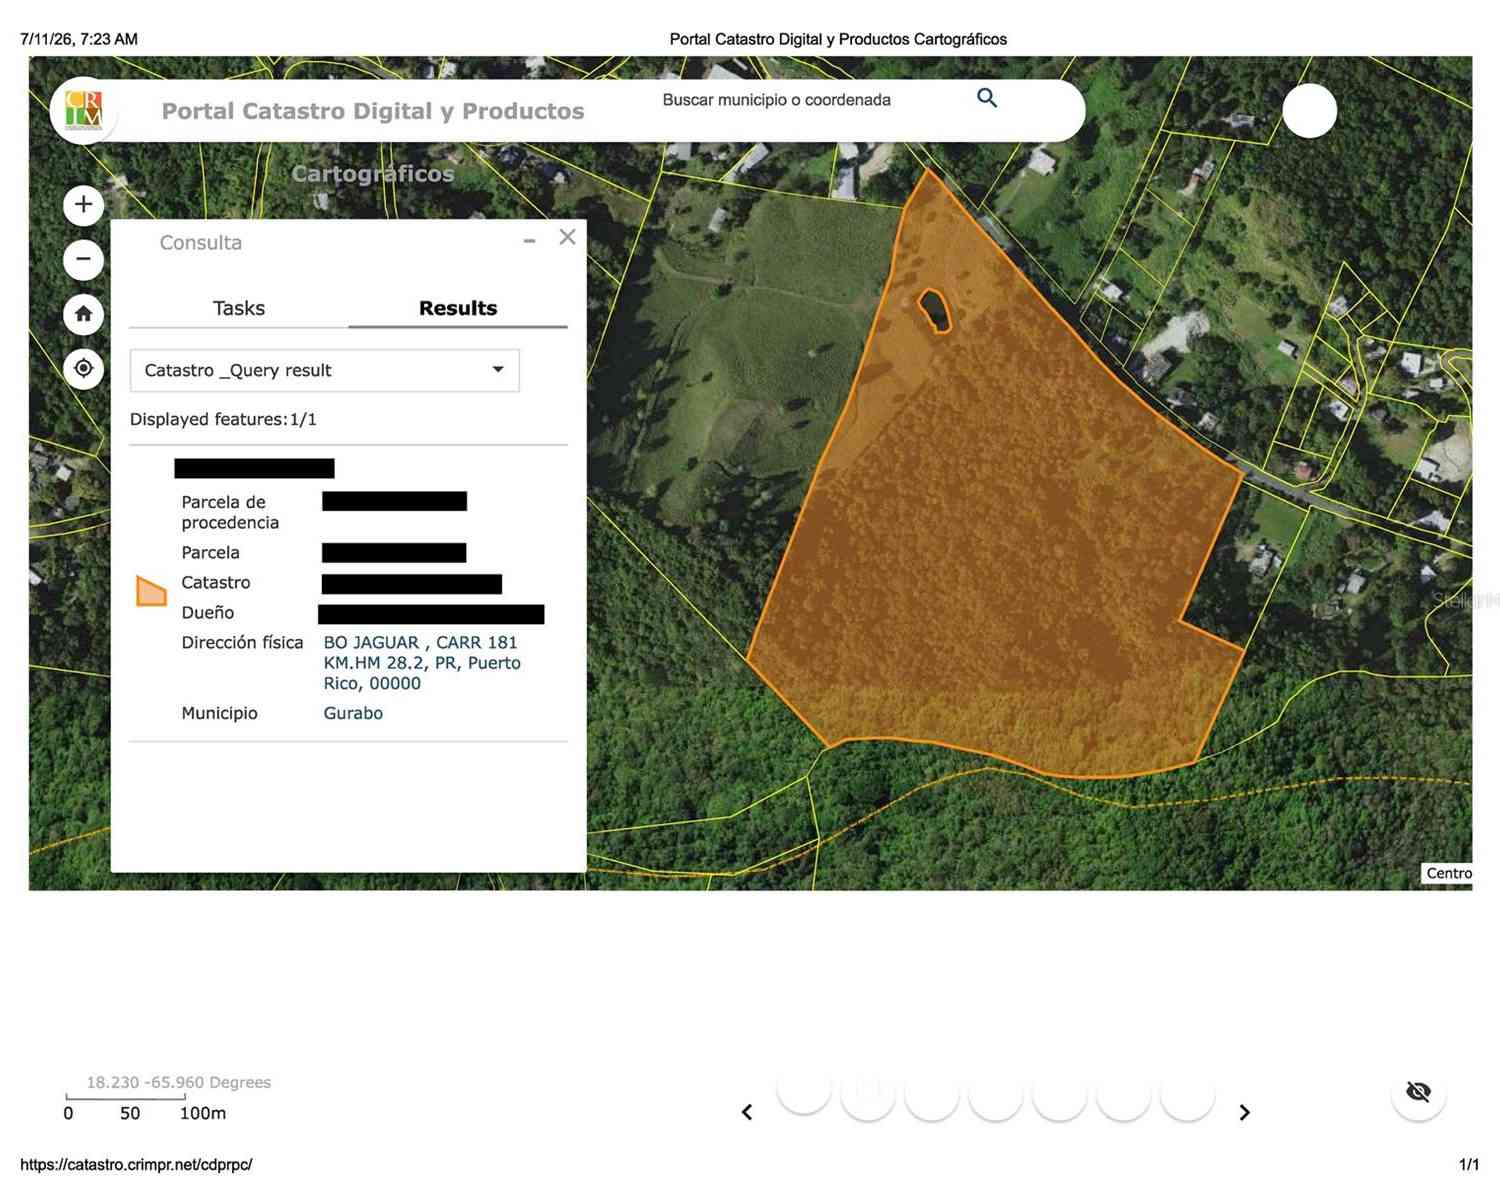Select the BO JAGUAR address text
Viewport: 1500px width, 1200px height.
pos(422,663)
